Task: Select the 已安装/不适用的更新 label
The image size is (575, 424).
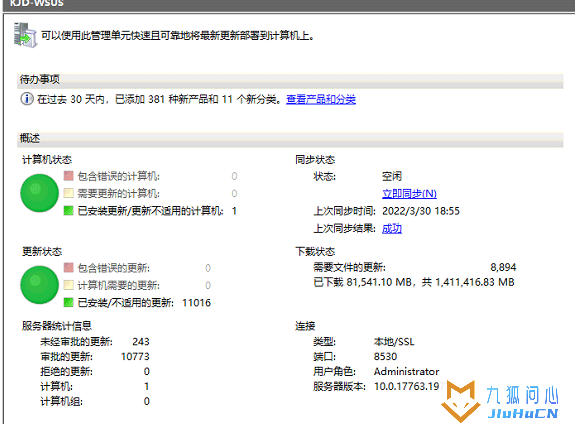Action: point(125,303)
